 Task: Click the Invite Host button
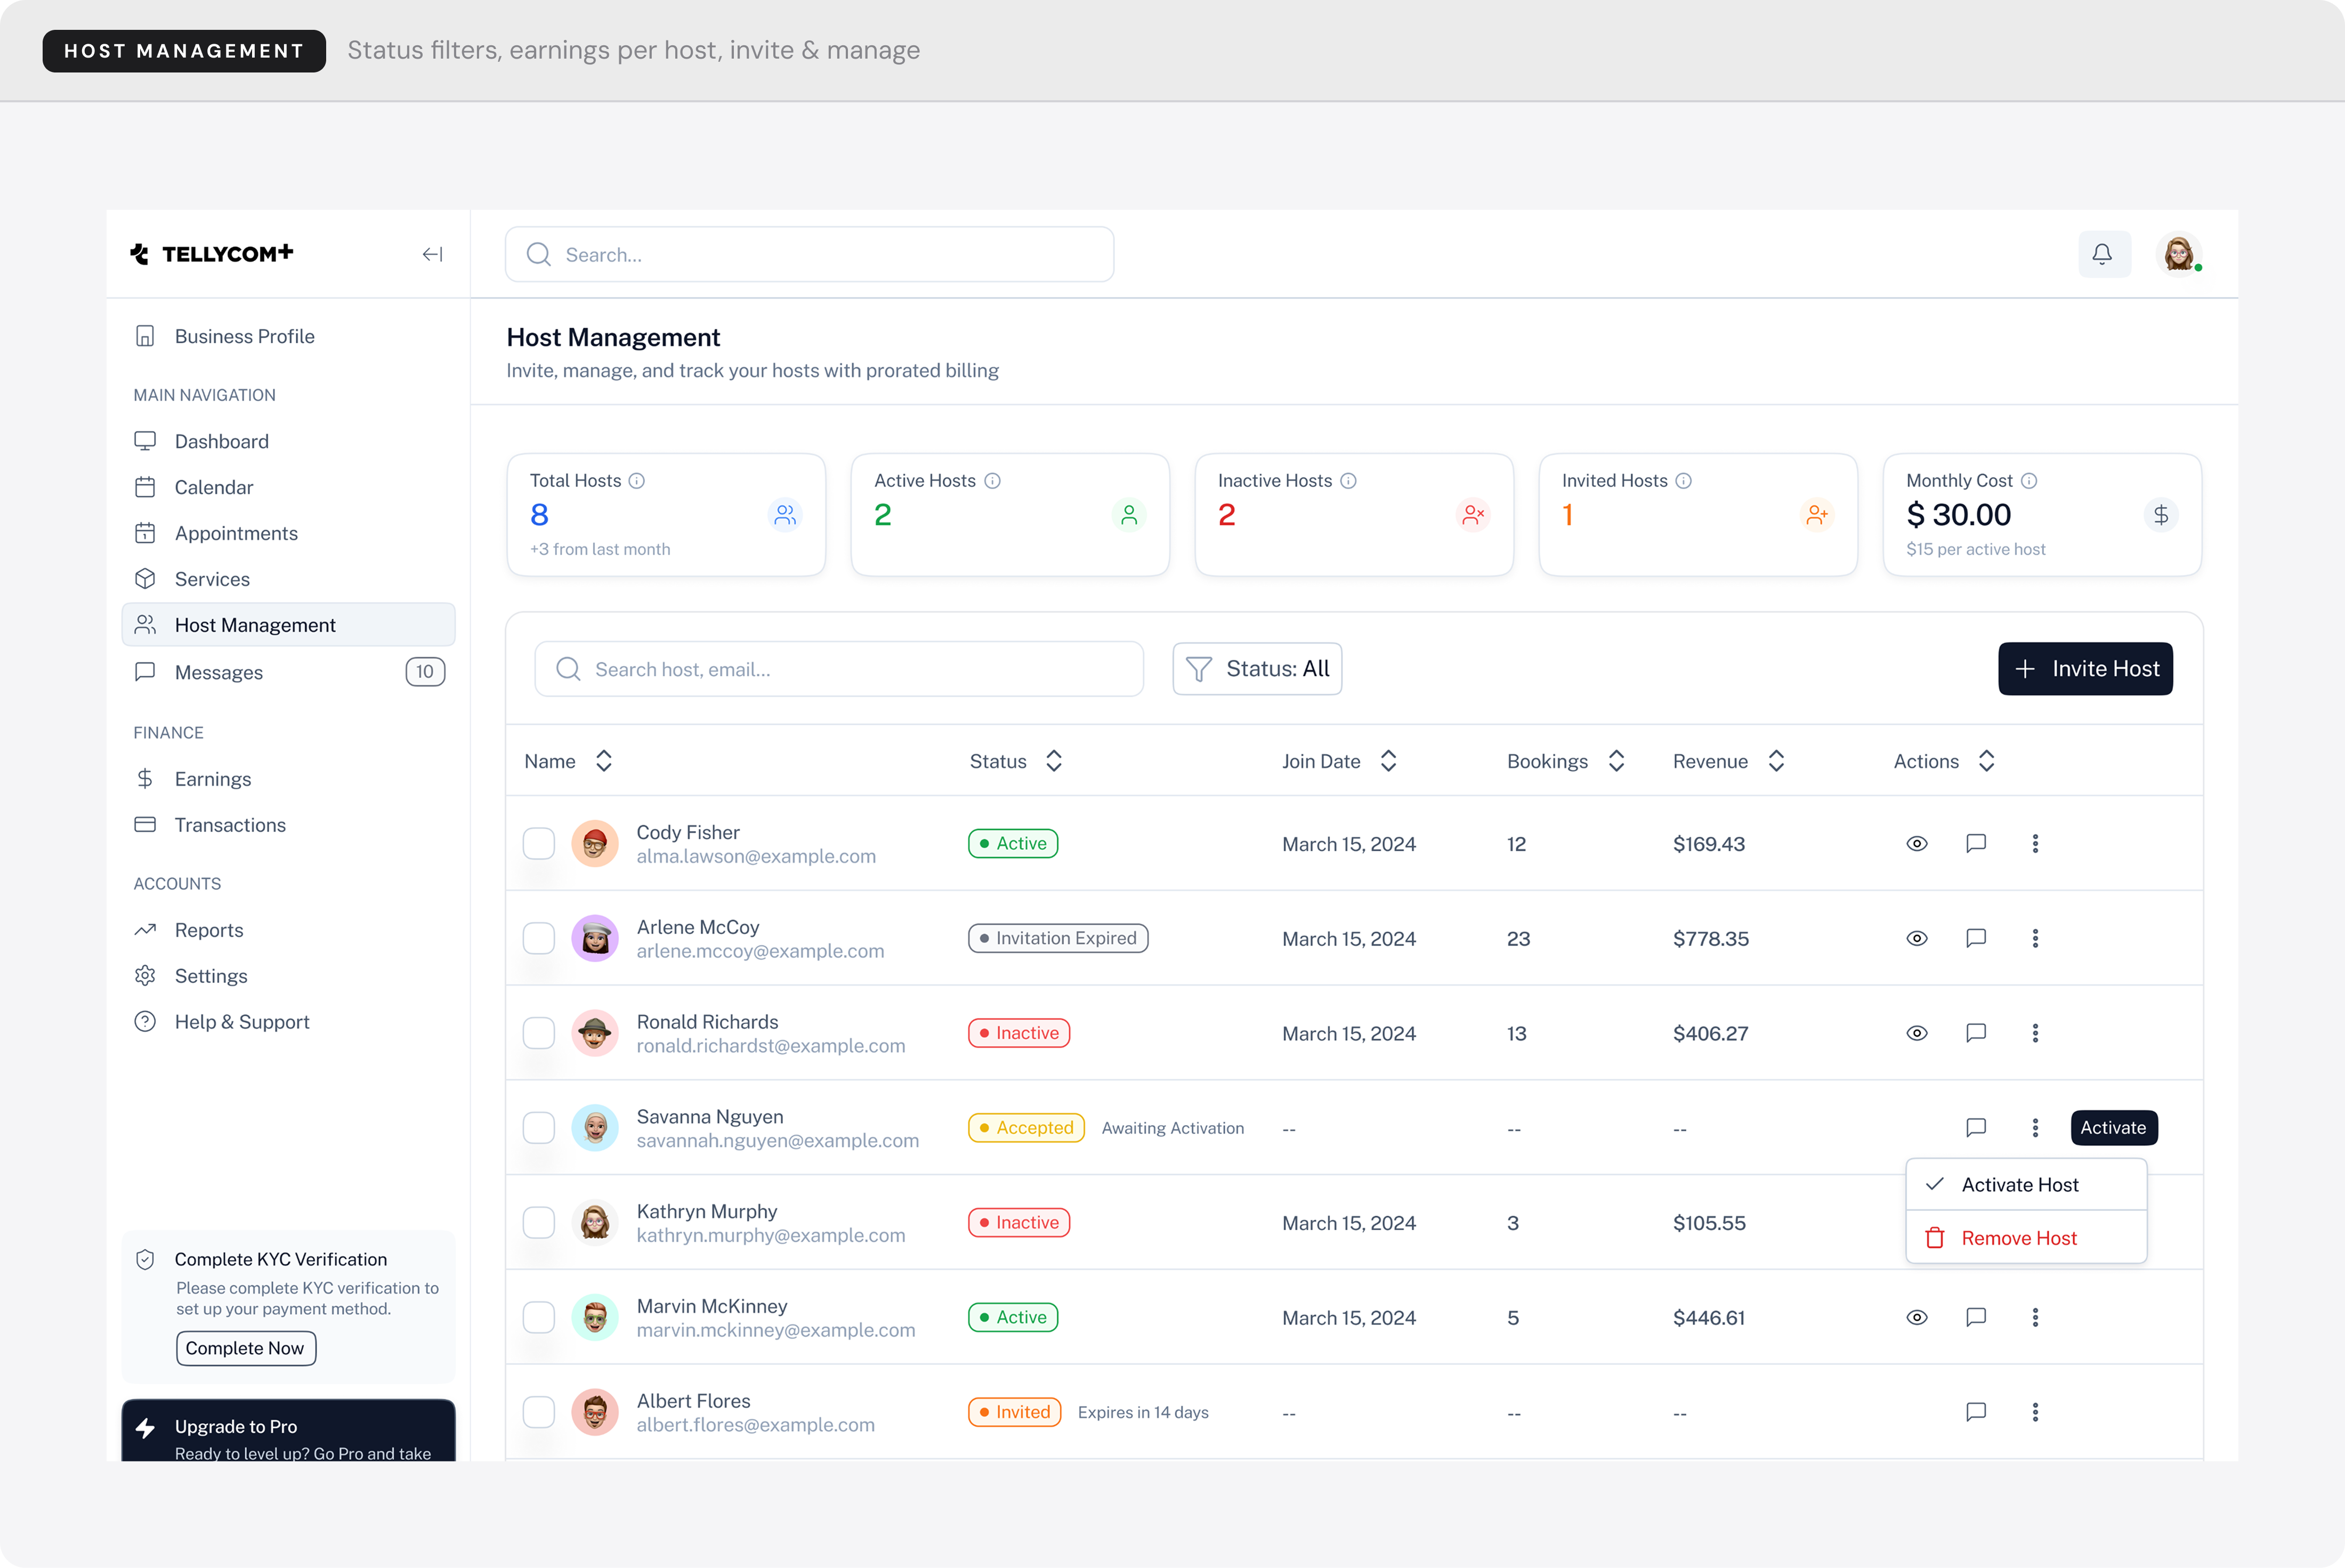(2085, 668)
